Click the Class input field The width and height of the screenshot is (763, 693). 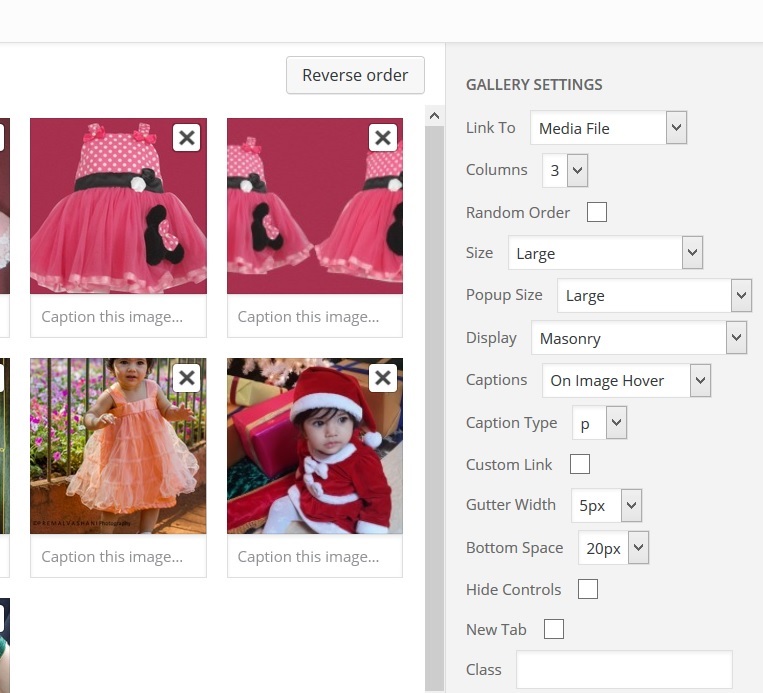624,670
